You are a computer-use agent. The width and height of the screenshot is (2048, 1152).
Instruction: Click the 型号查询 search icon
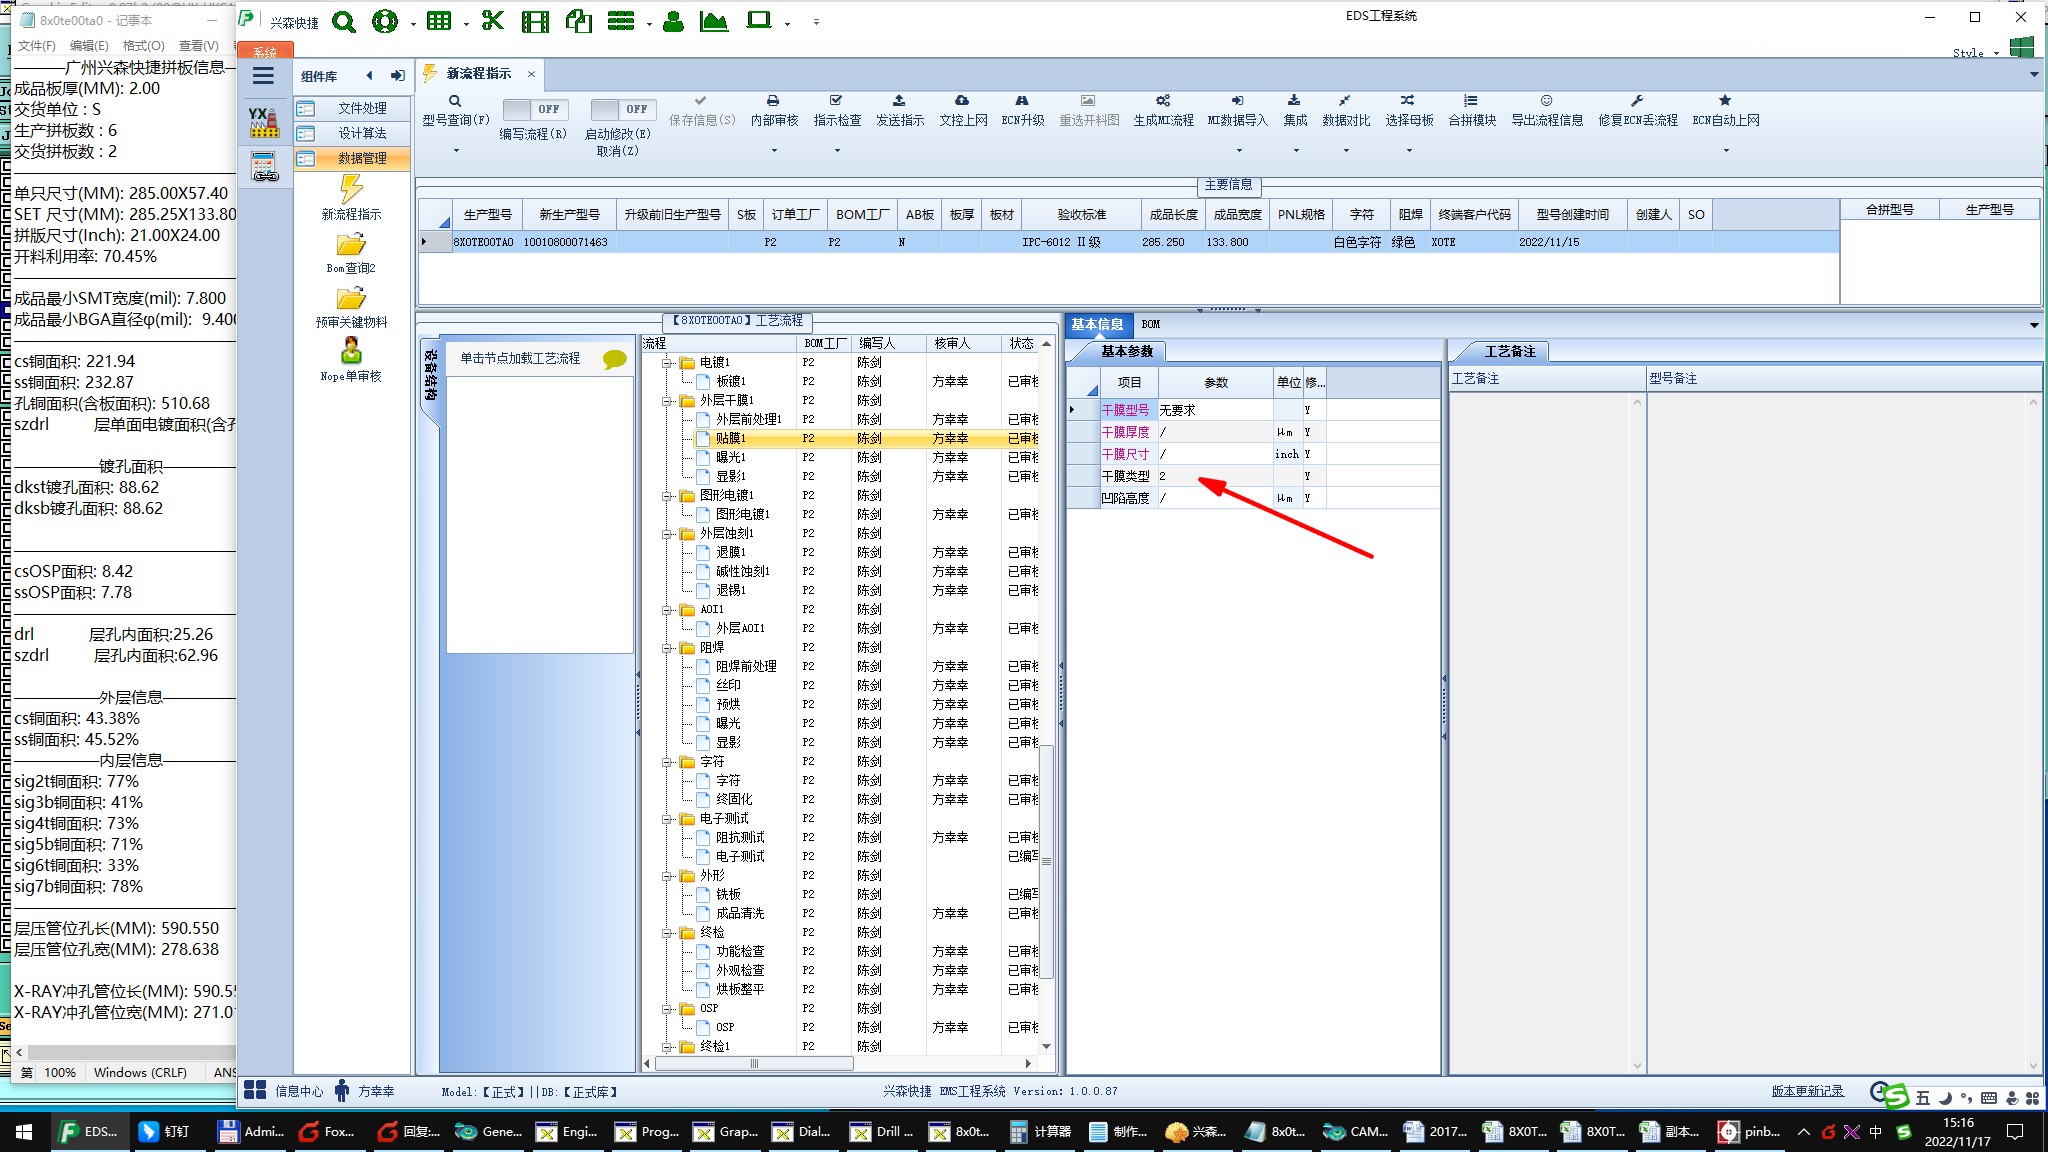point(455,101)
